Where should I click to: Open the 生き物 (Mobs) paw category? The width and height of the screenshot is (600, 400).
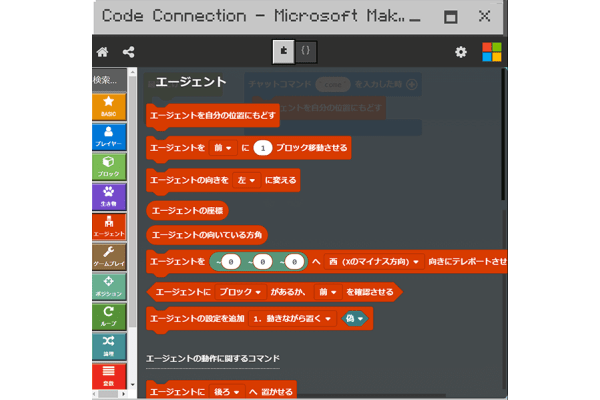108,196
